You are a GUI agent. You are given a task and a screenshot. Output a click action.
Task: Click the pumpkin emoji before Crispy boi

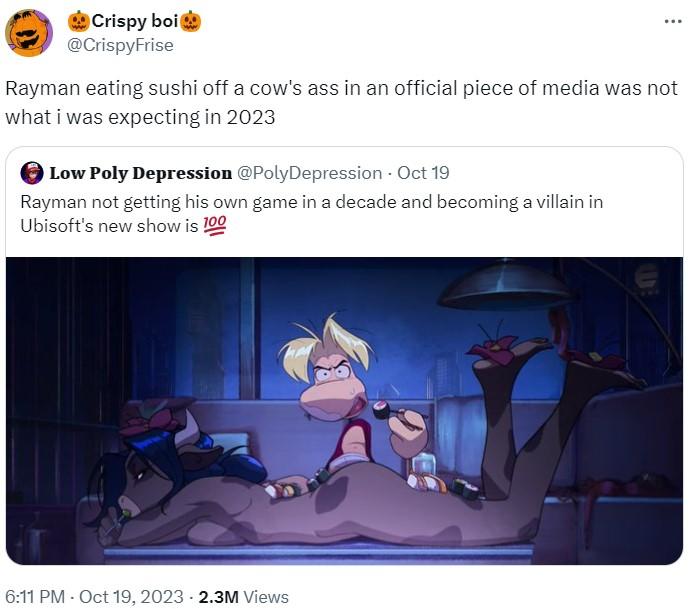point(79,21)
